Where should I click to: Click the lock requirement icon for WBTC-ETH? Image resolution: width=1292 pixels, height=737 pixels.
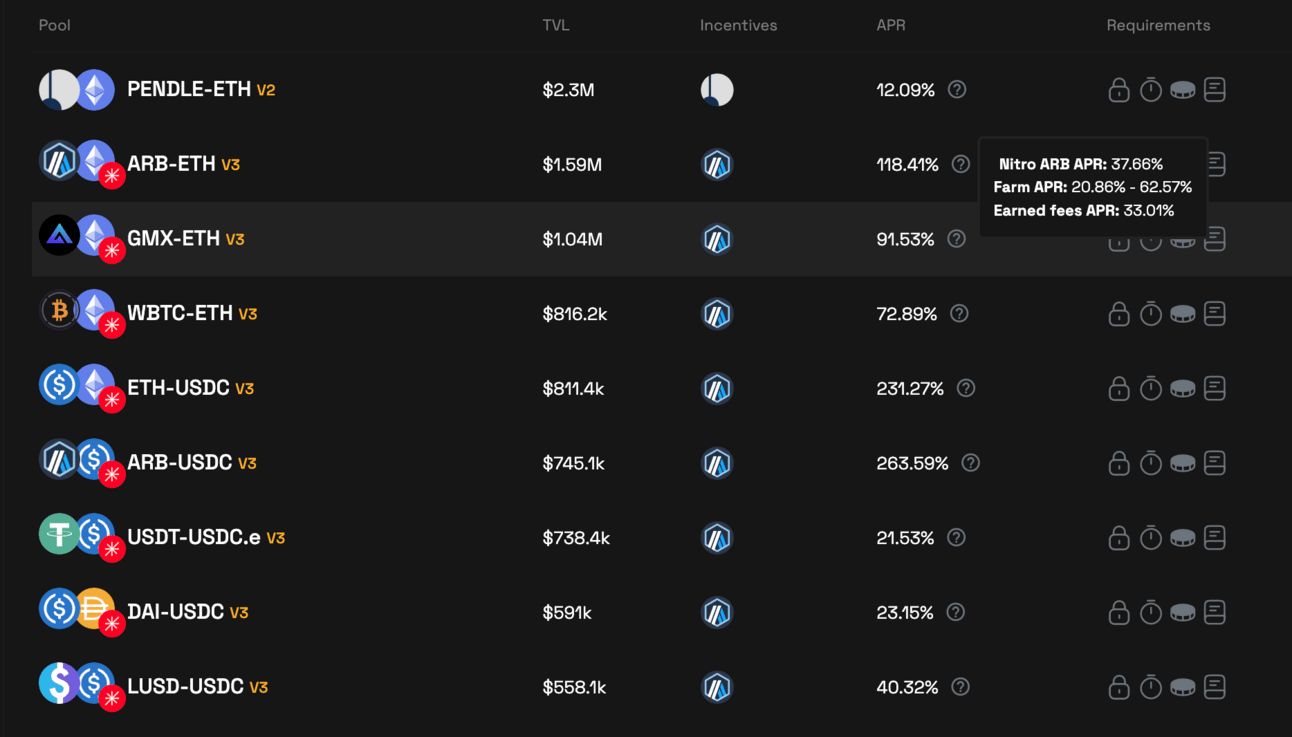(x=1119, y=313)
